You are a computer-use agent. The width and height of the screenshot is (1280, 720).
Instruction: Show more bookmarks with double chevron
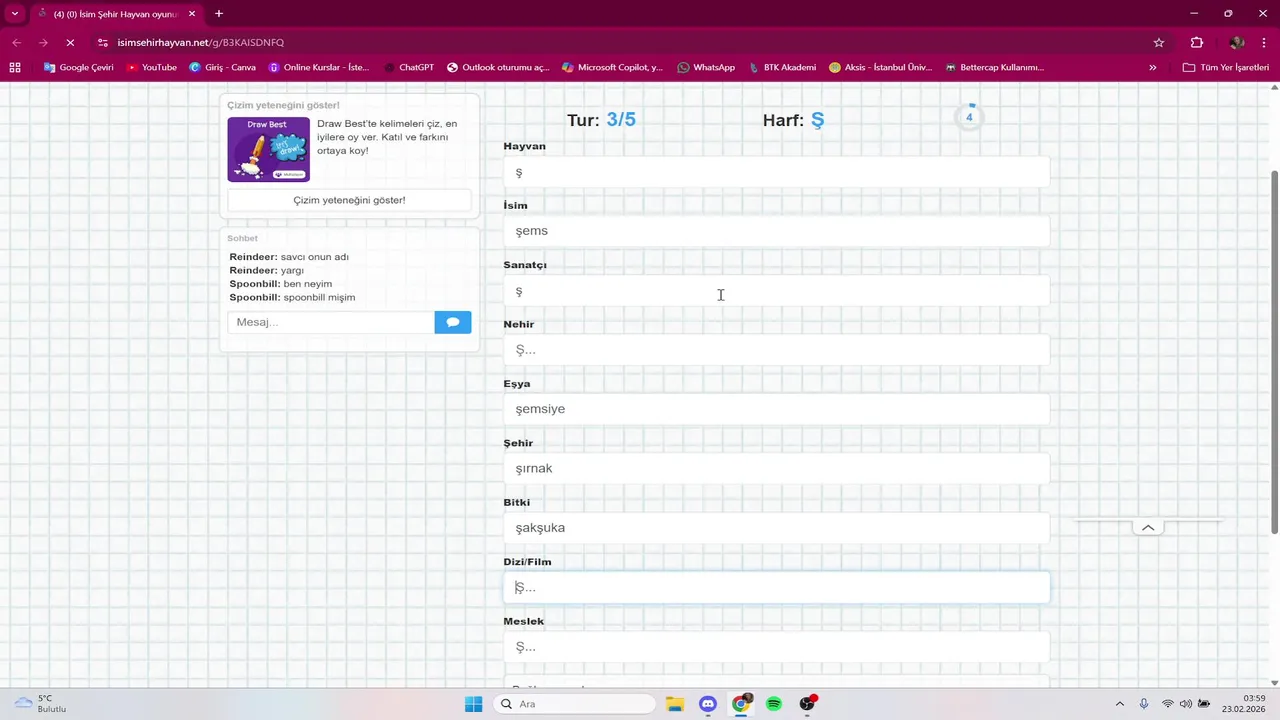tap(1153, 67)
